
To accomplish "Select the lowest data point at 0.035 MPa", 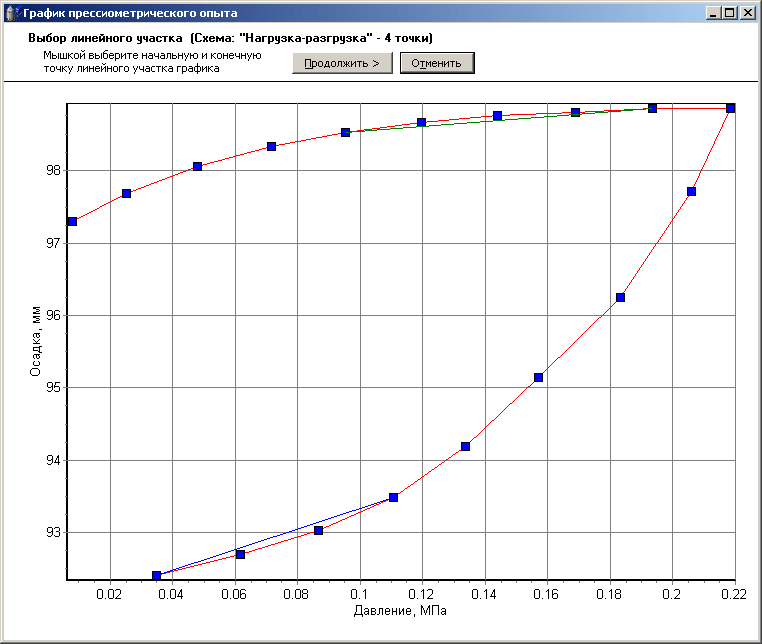I will point(157,575).
